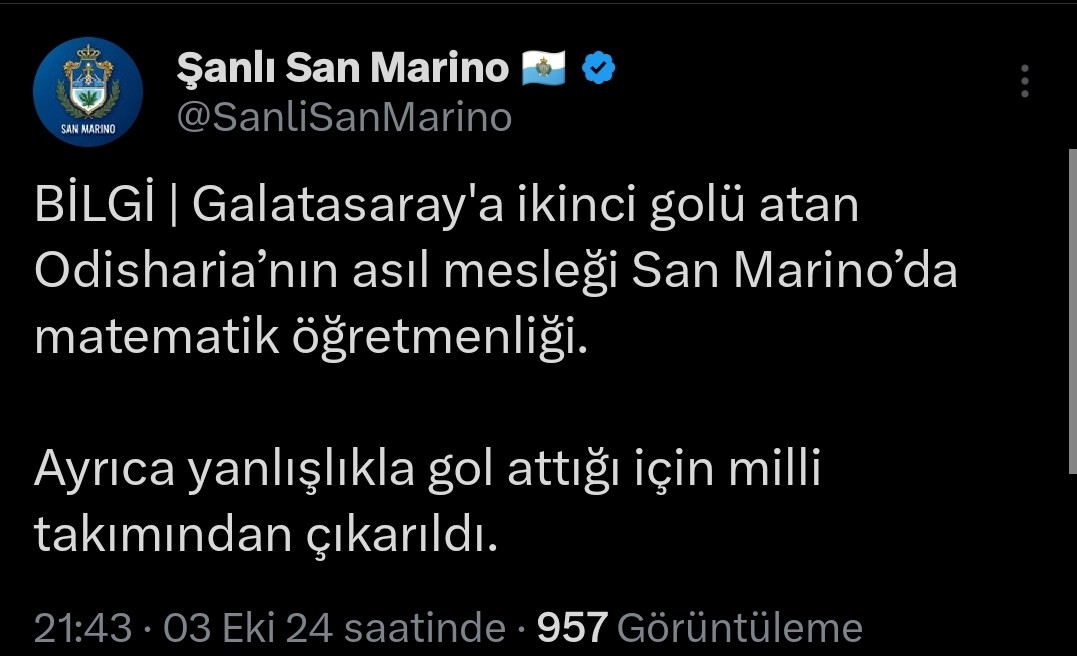
Task: Click the takımından çıkarıldı line
Action: tap(265, 535)
